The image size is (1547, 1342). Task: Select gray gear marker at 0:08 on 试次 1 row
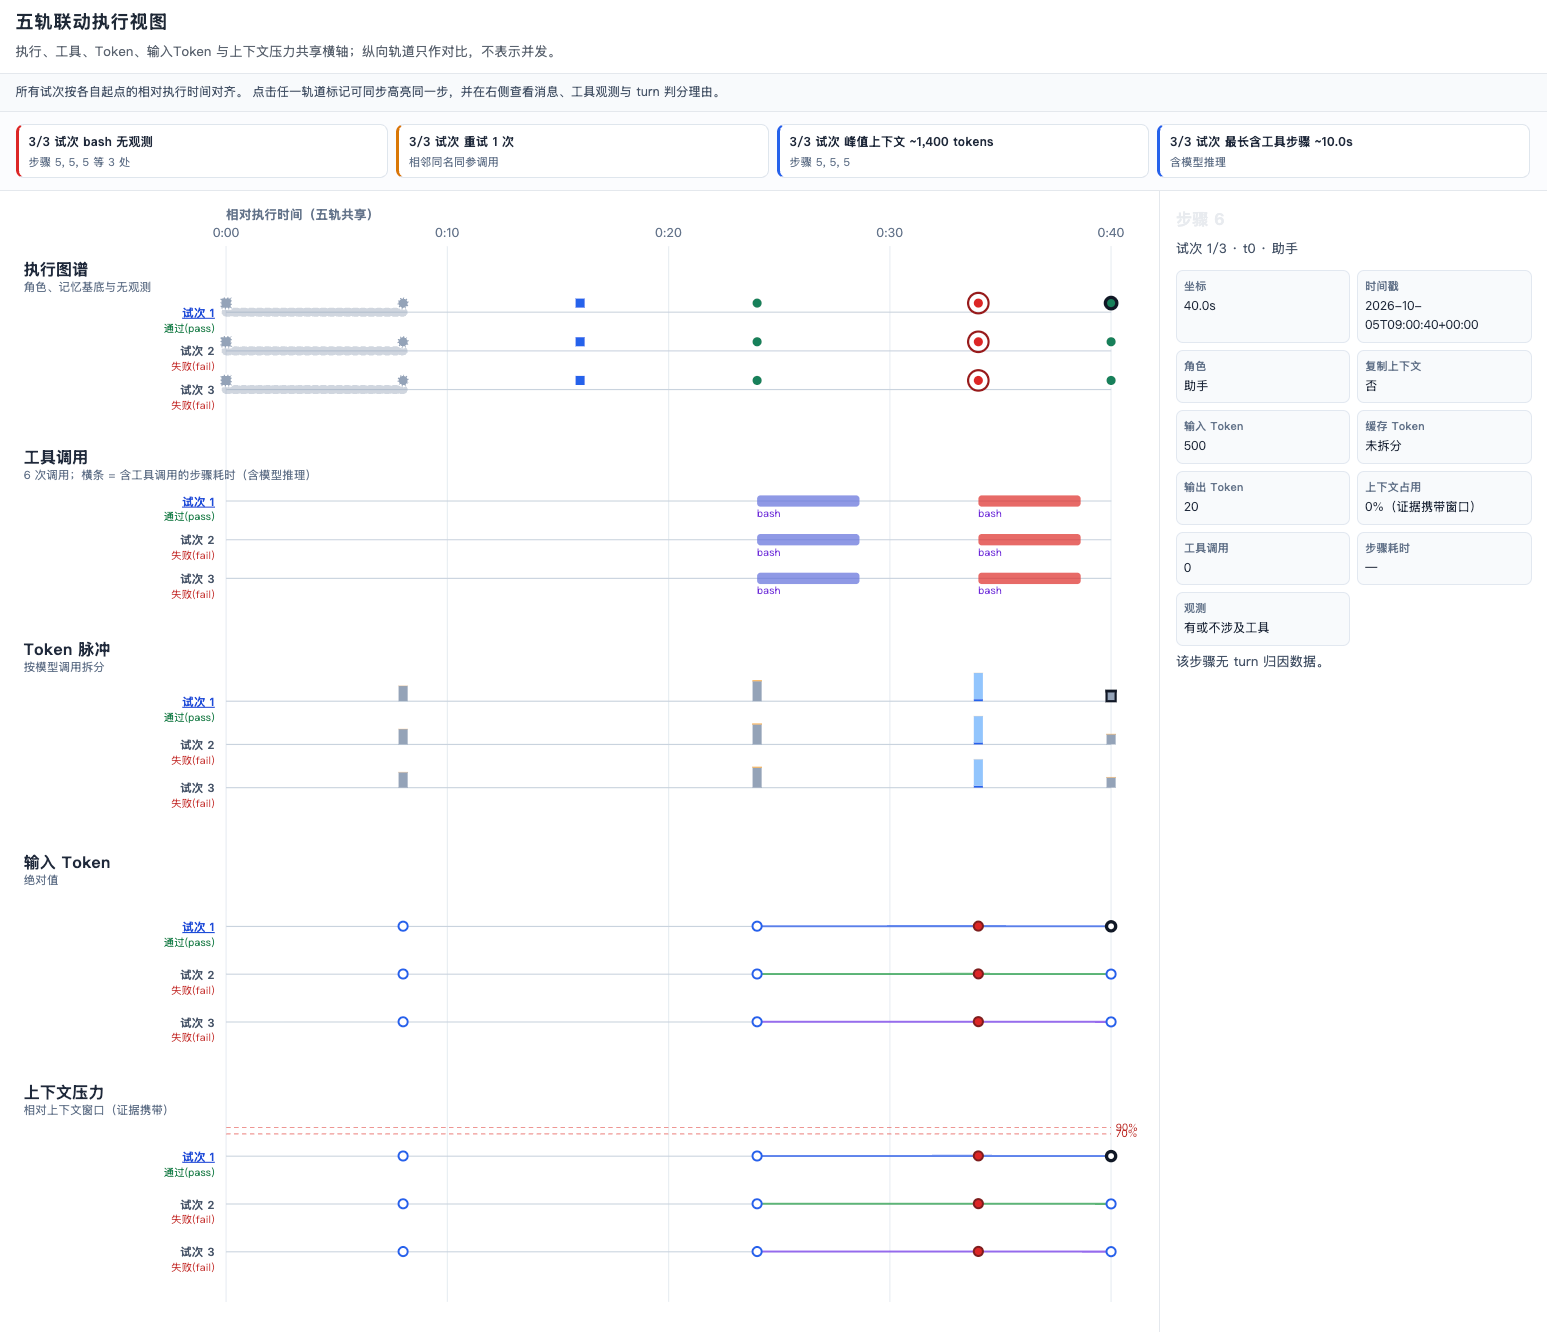[x=403, y=303]
